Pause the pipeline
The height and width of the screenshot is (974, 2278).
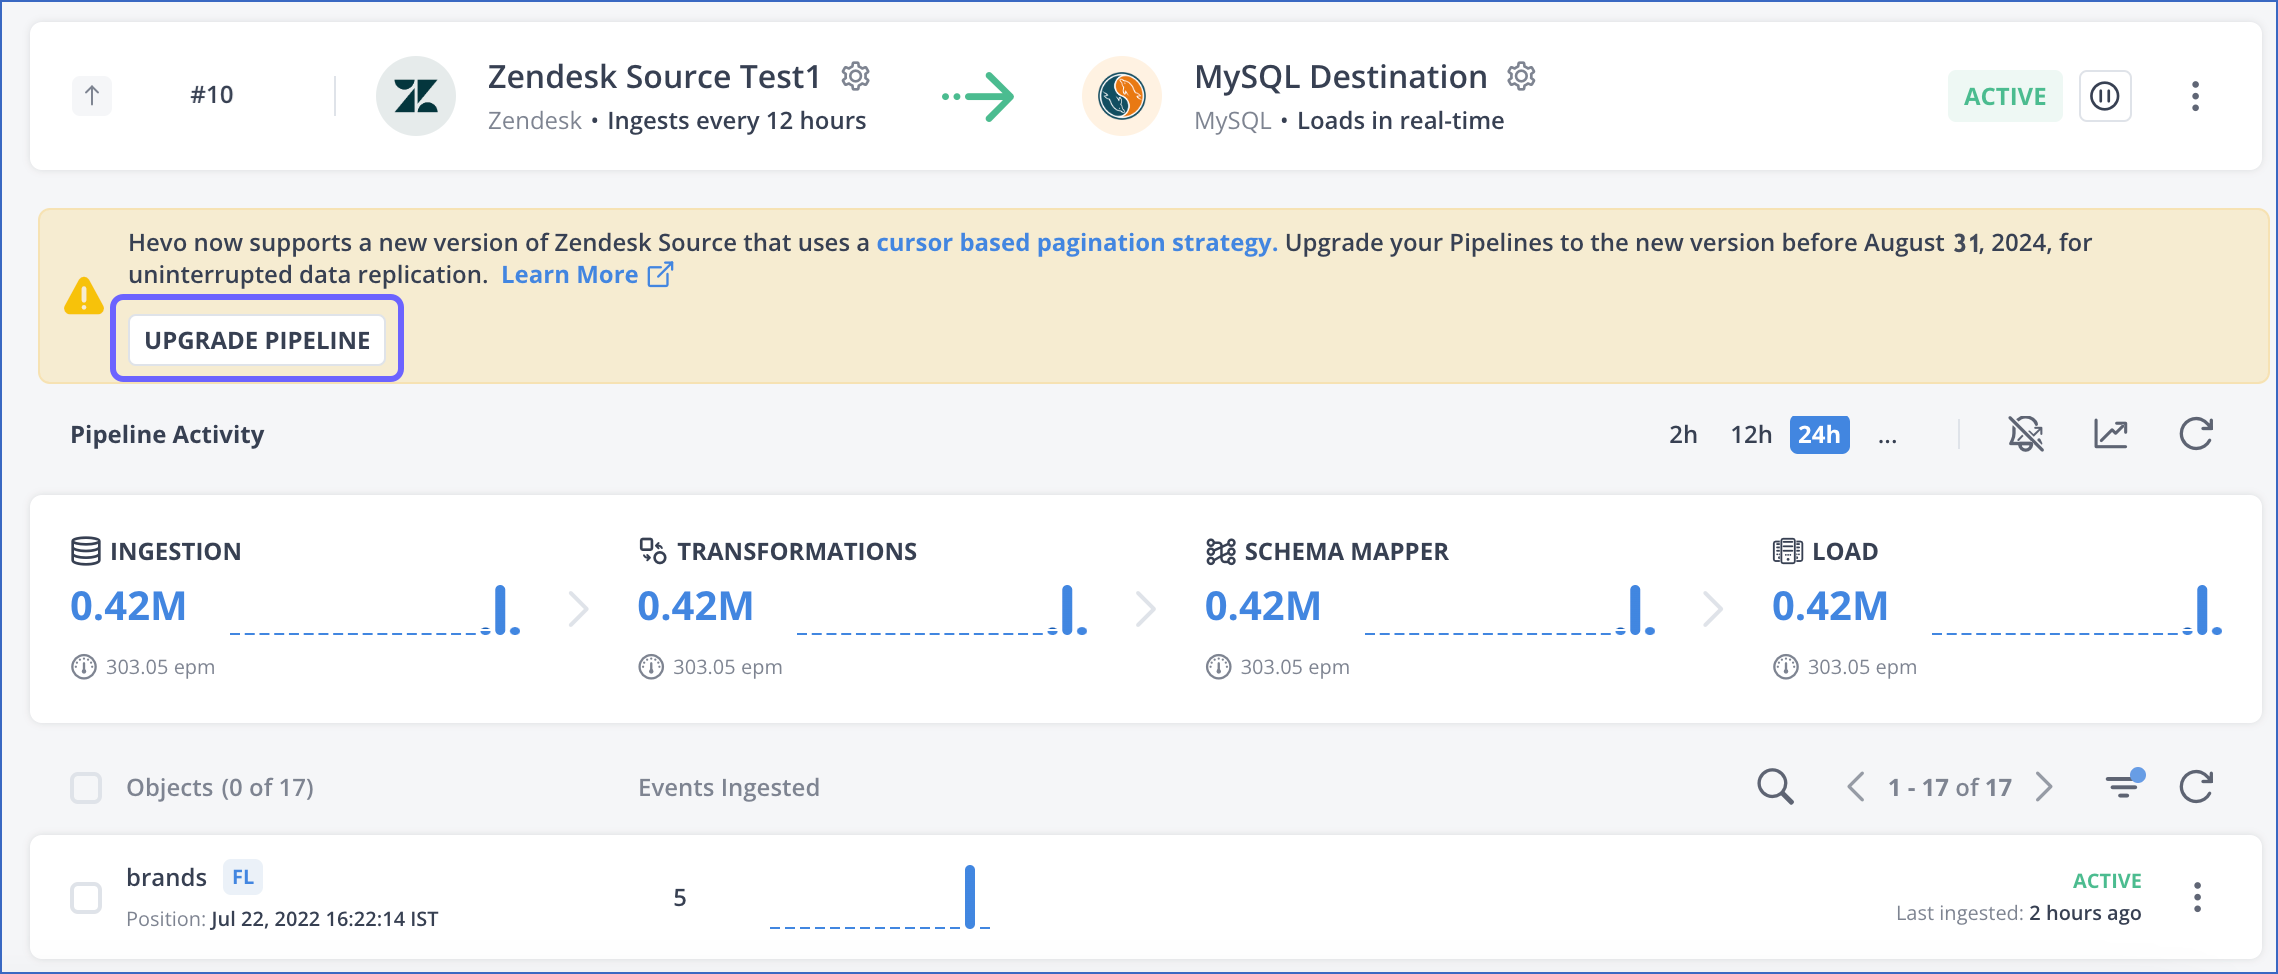coord(2105,96)
